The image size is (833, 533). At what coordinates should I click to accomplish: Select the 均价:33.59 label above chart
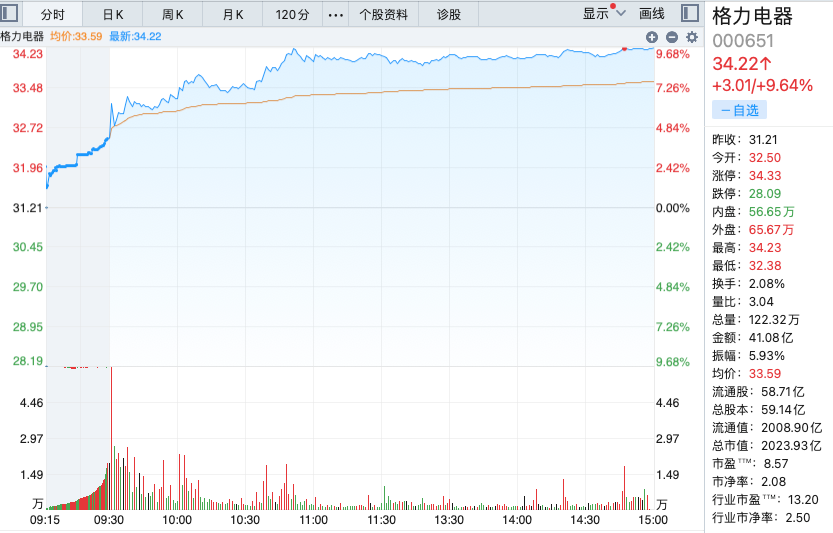tap(76, 37)
